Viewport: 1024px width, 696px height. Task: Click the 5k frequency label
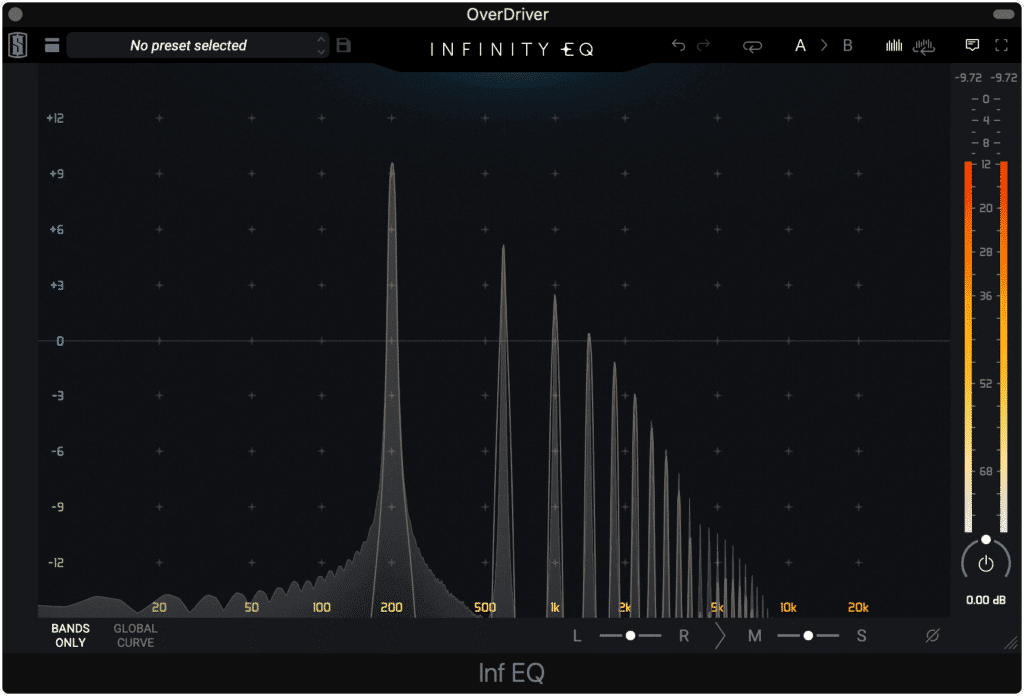717,607
